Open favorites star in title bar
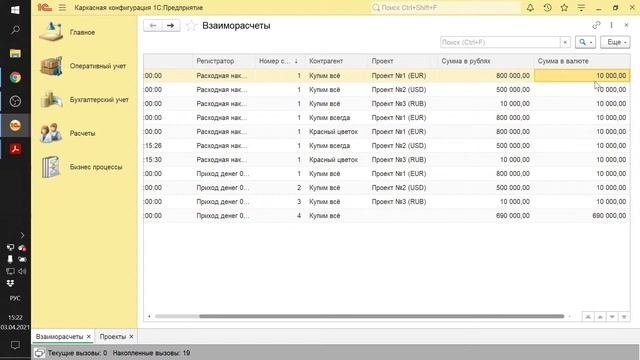 (x=564, y=7)
